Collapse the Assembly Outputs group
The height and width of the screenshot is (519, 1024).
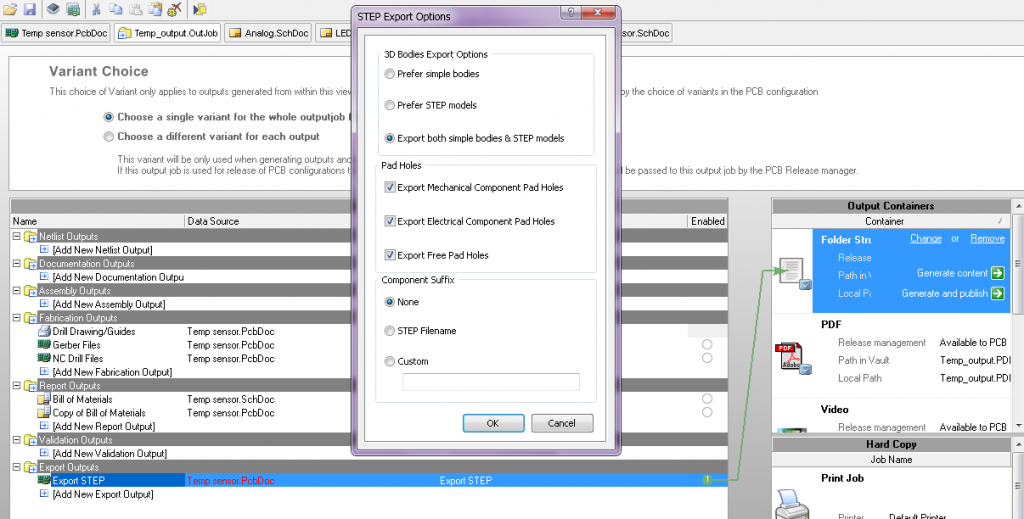(17, 291)
